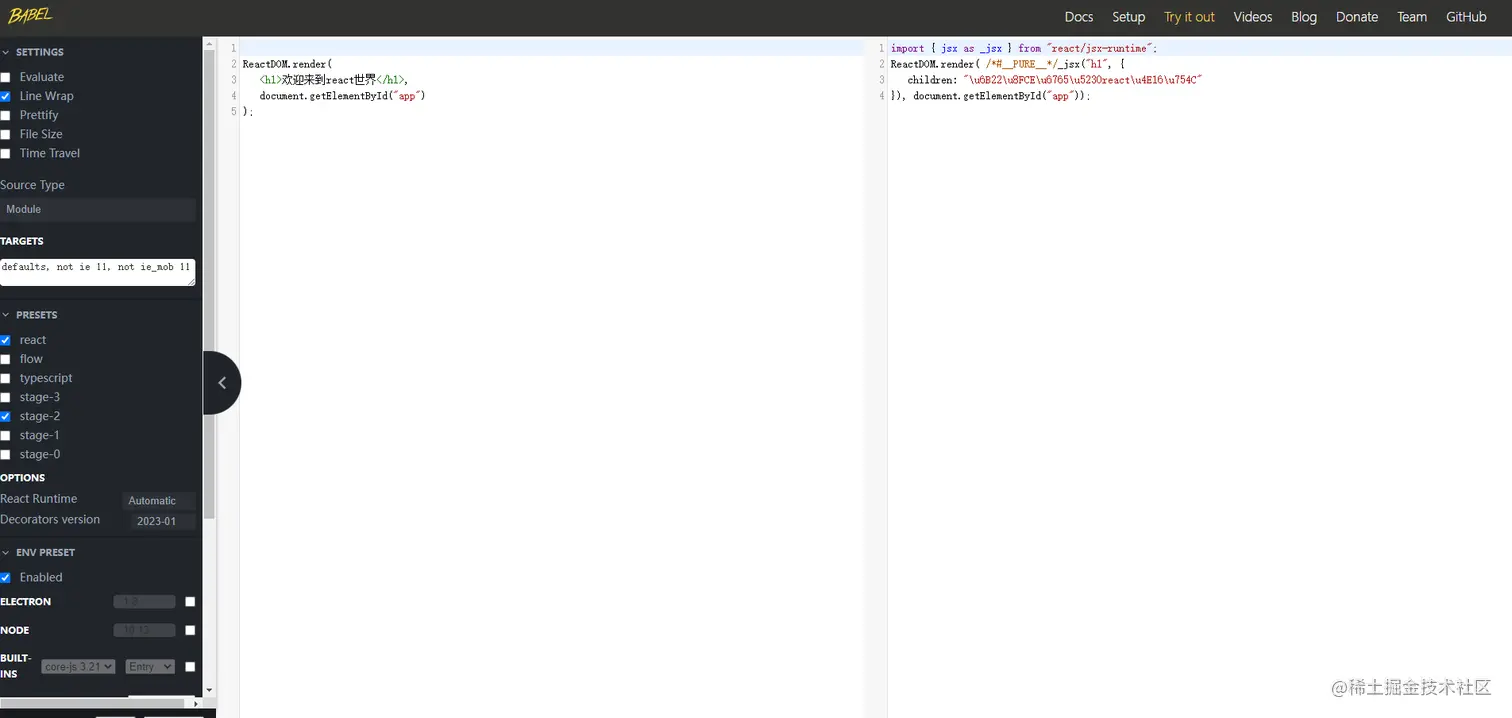Collapse the PRESETS section
The height and width of the screenshot is (718, 1512).
click(6, 315)
